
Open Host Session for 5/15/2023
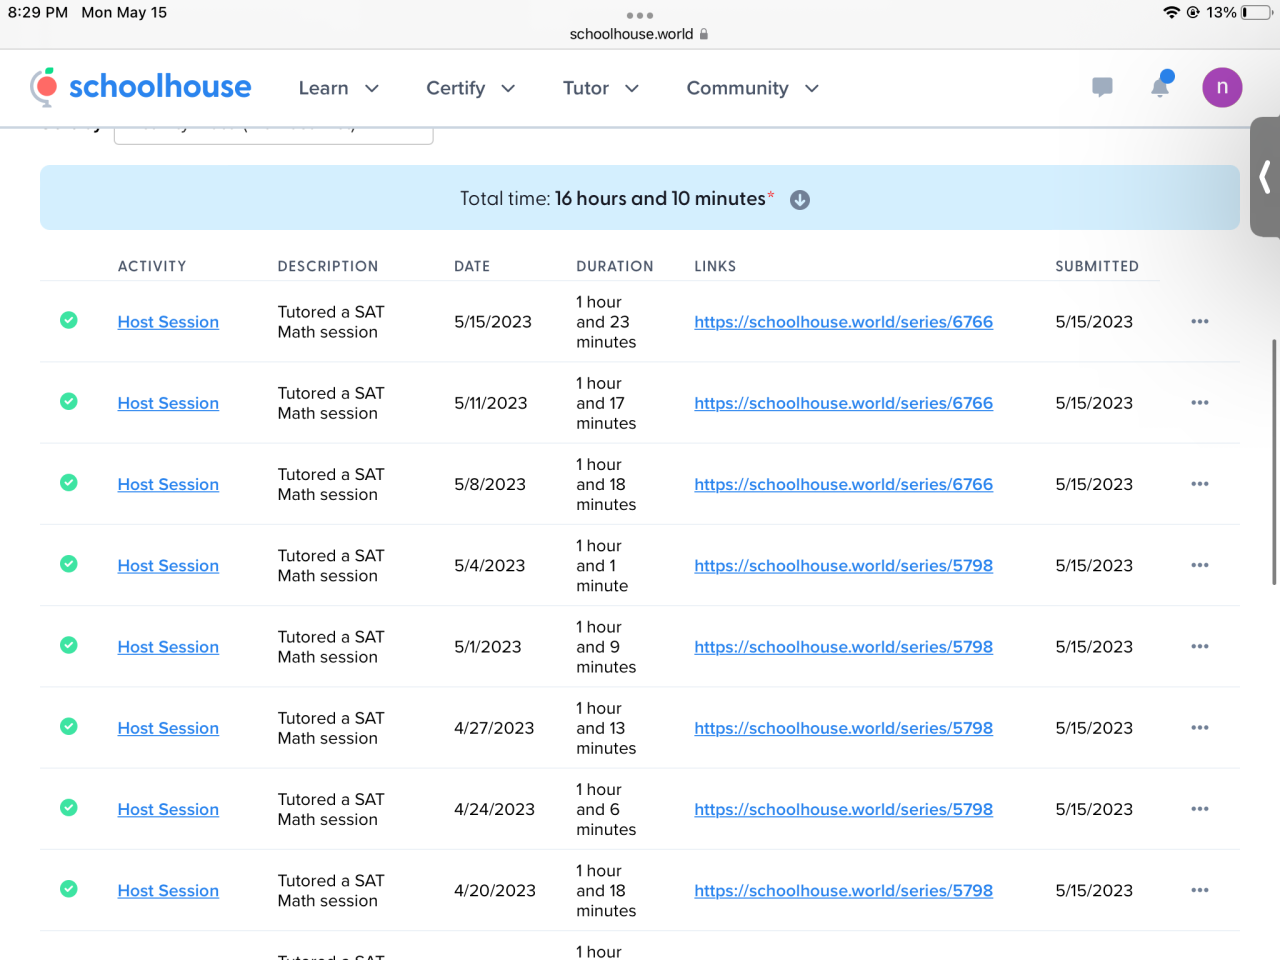pyautogui.click(x=168, y=322)
